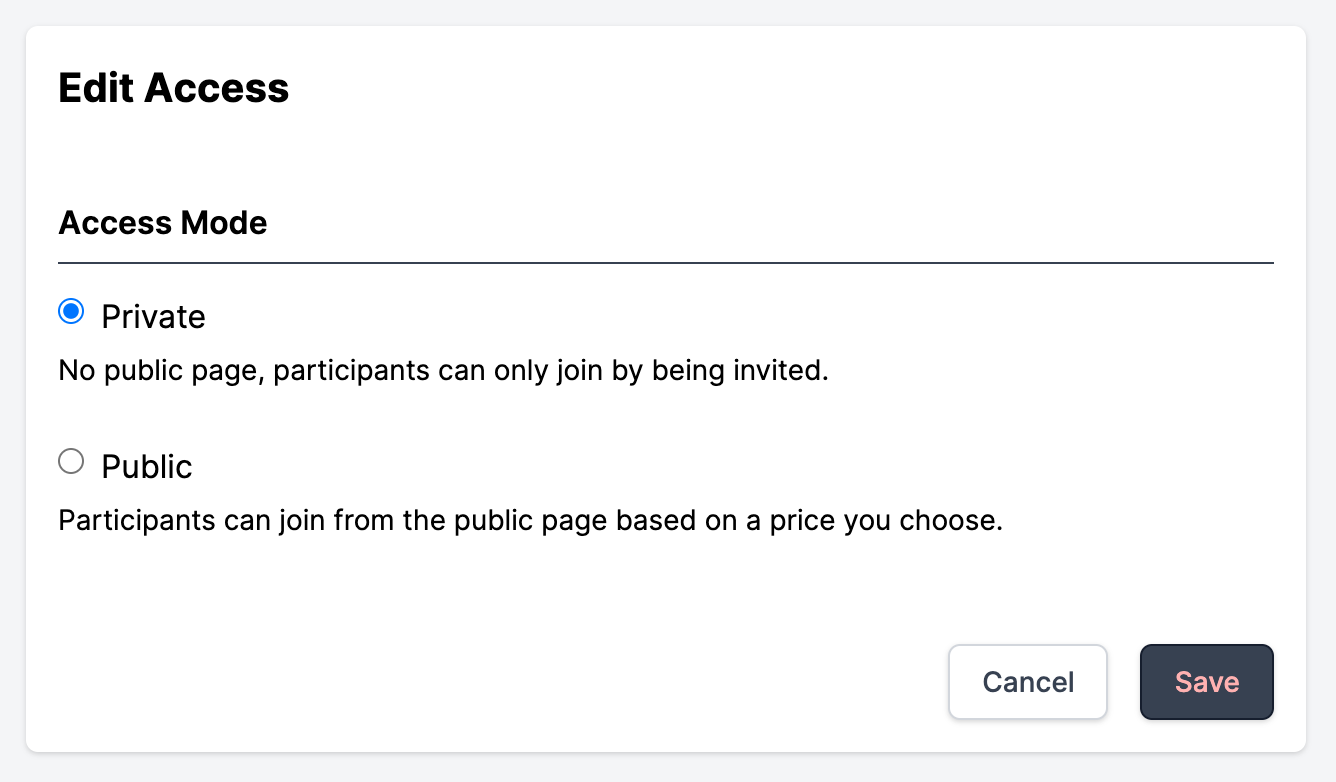Click the Access Mode section heading
This screenshot has height=782, width=1336.
coord(163,222)
